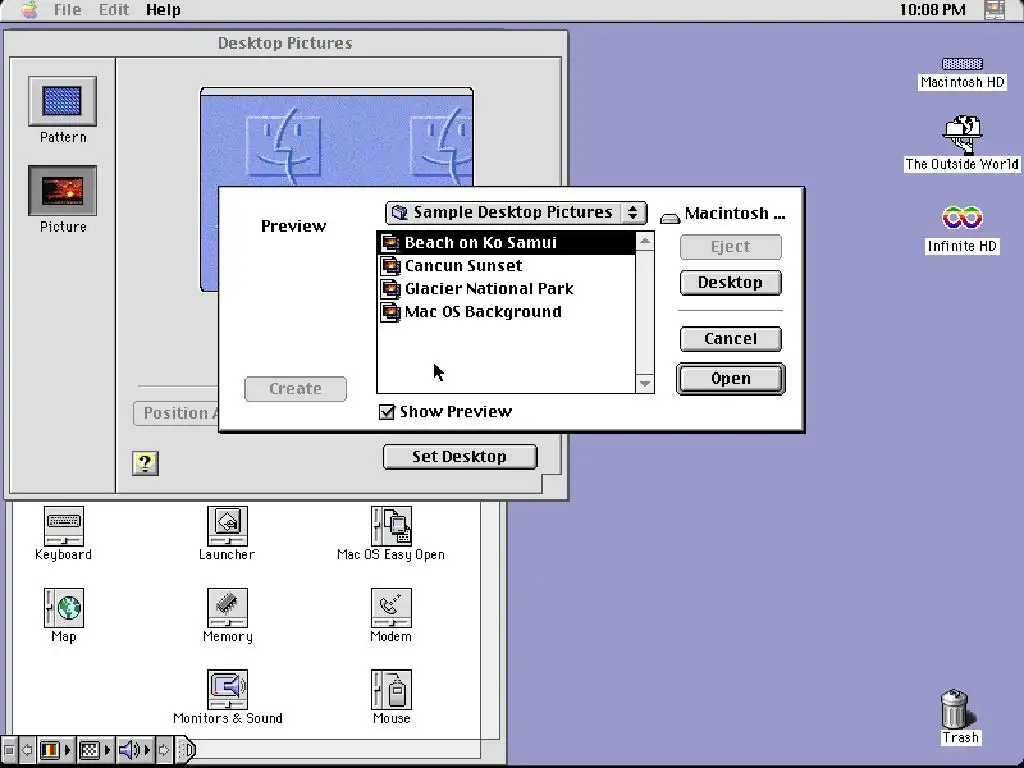Click the Cancel button

click(731, 339)
